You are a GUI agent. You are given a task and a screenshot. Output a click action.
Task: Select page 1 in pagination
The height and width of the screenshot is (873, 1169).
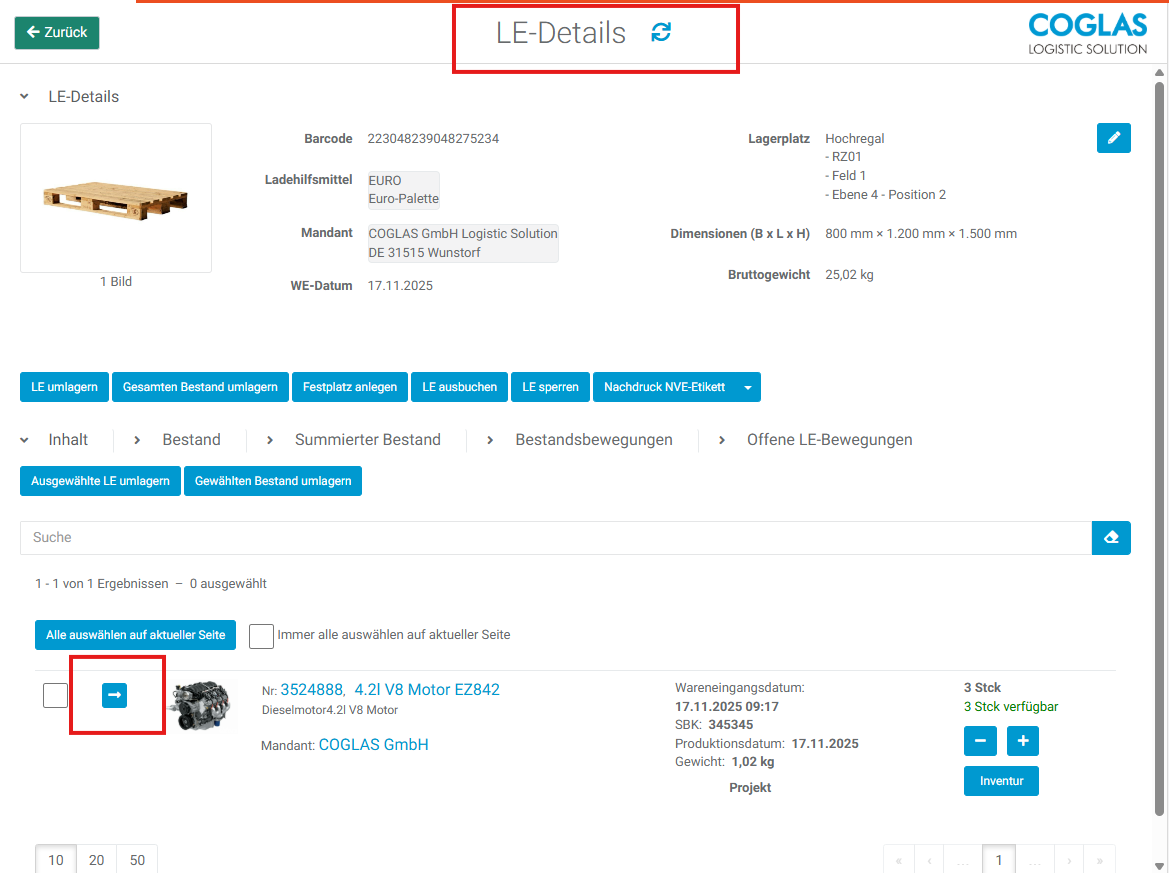[x=998, y=860]
